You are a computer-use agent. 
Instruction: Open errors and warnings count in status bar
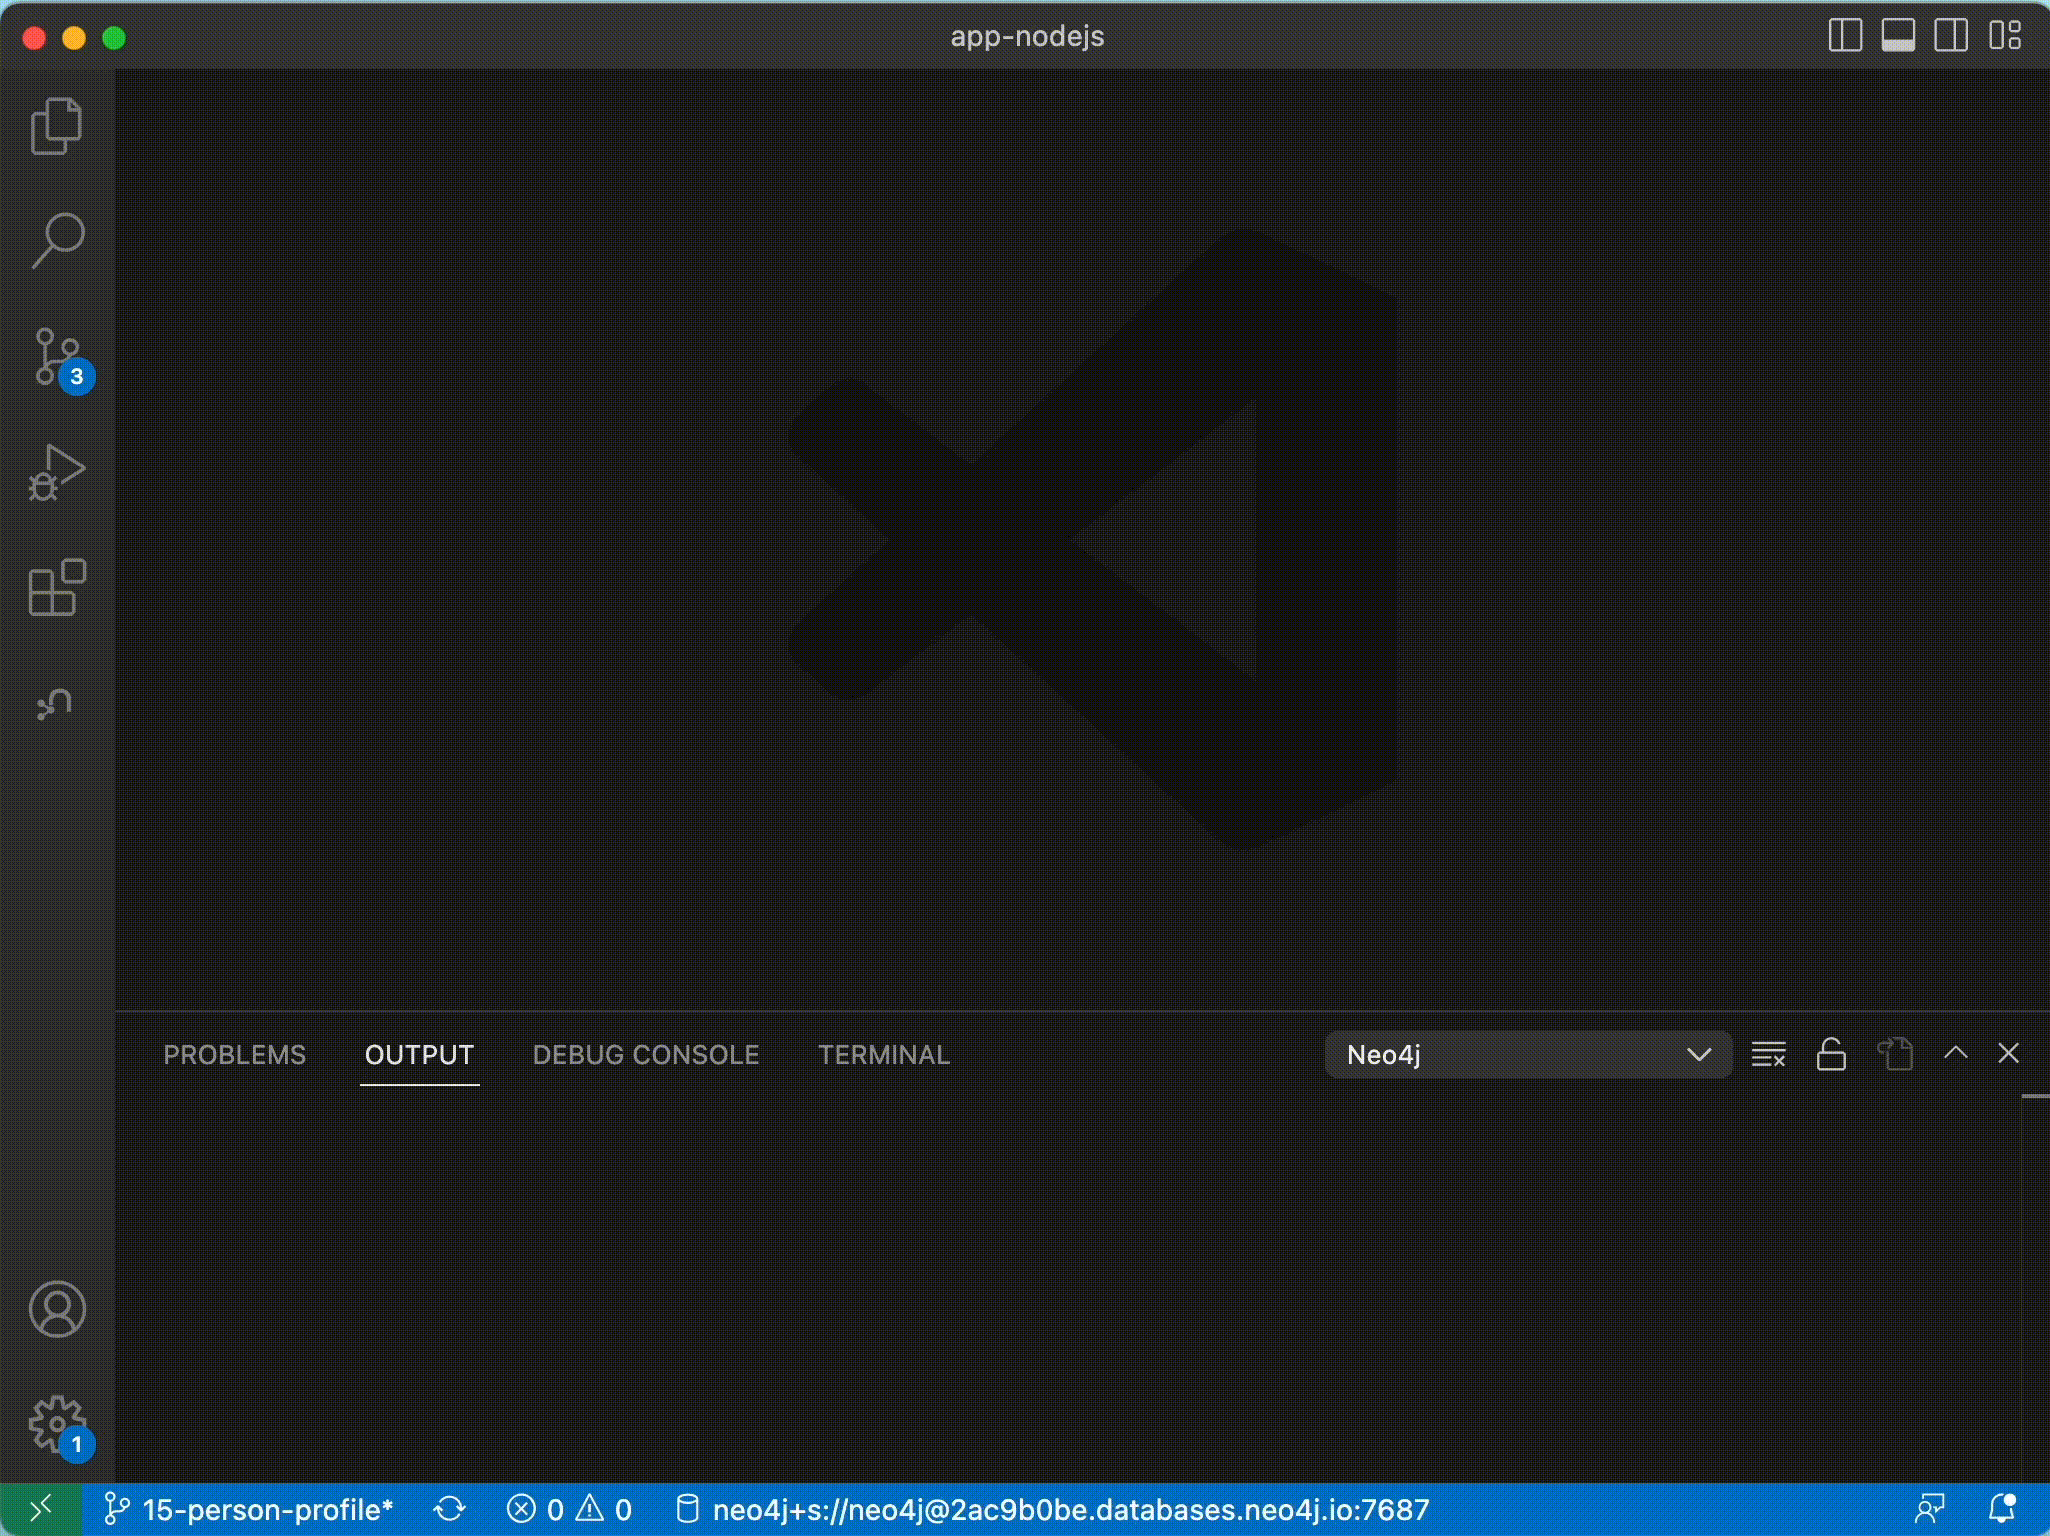[569, 1510]
